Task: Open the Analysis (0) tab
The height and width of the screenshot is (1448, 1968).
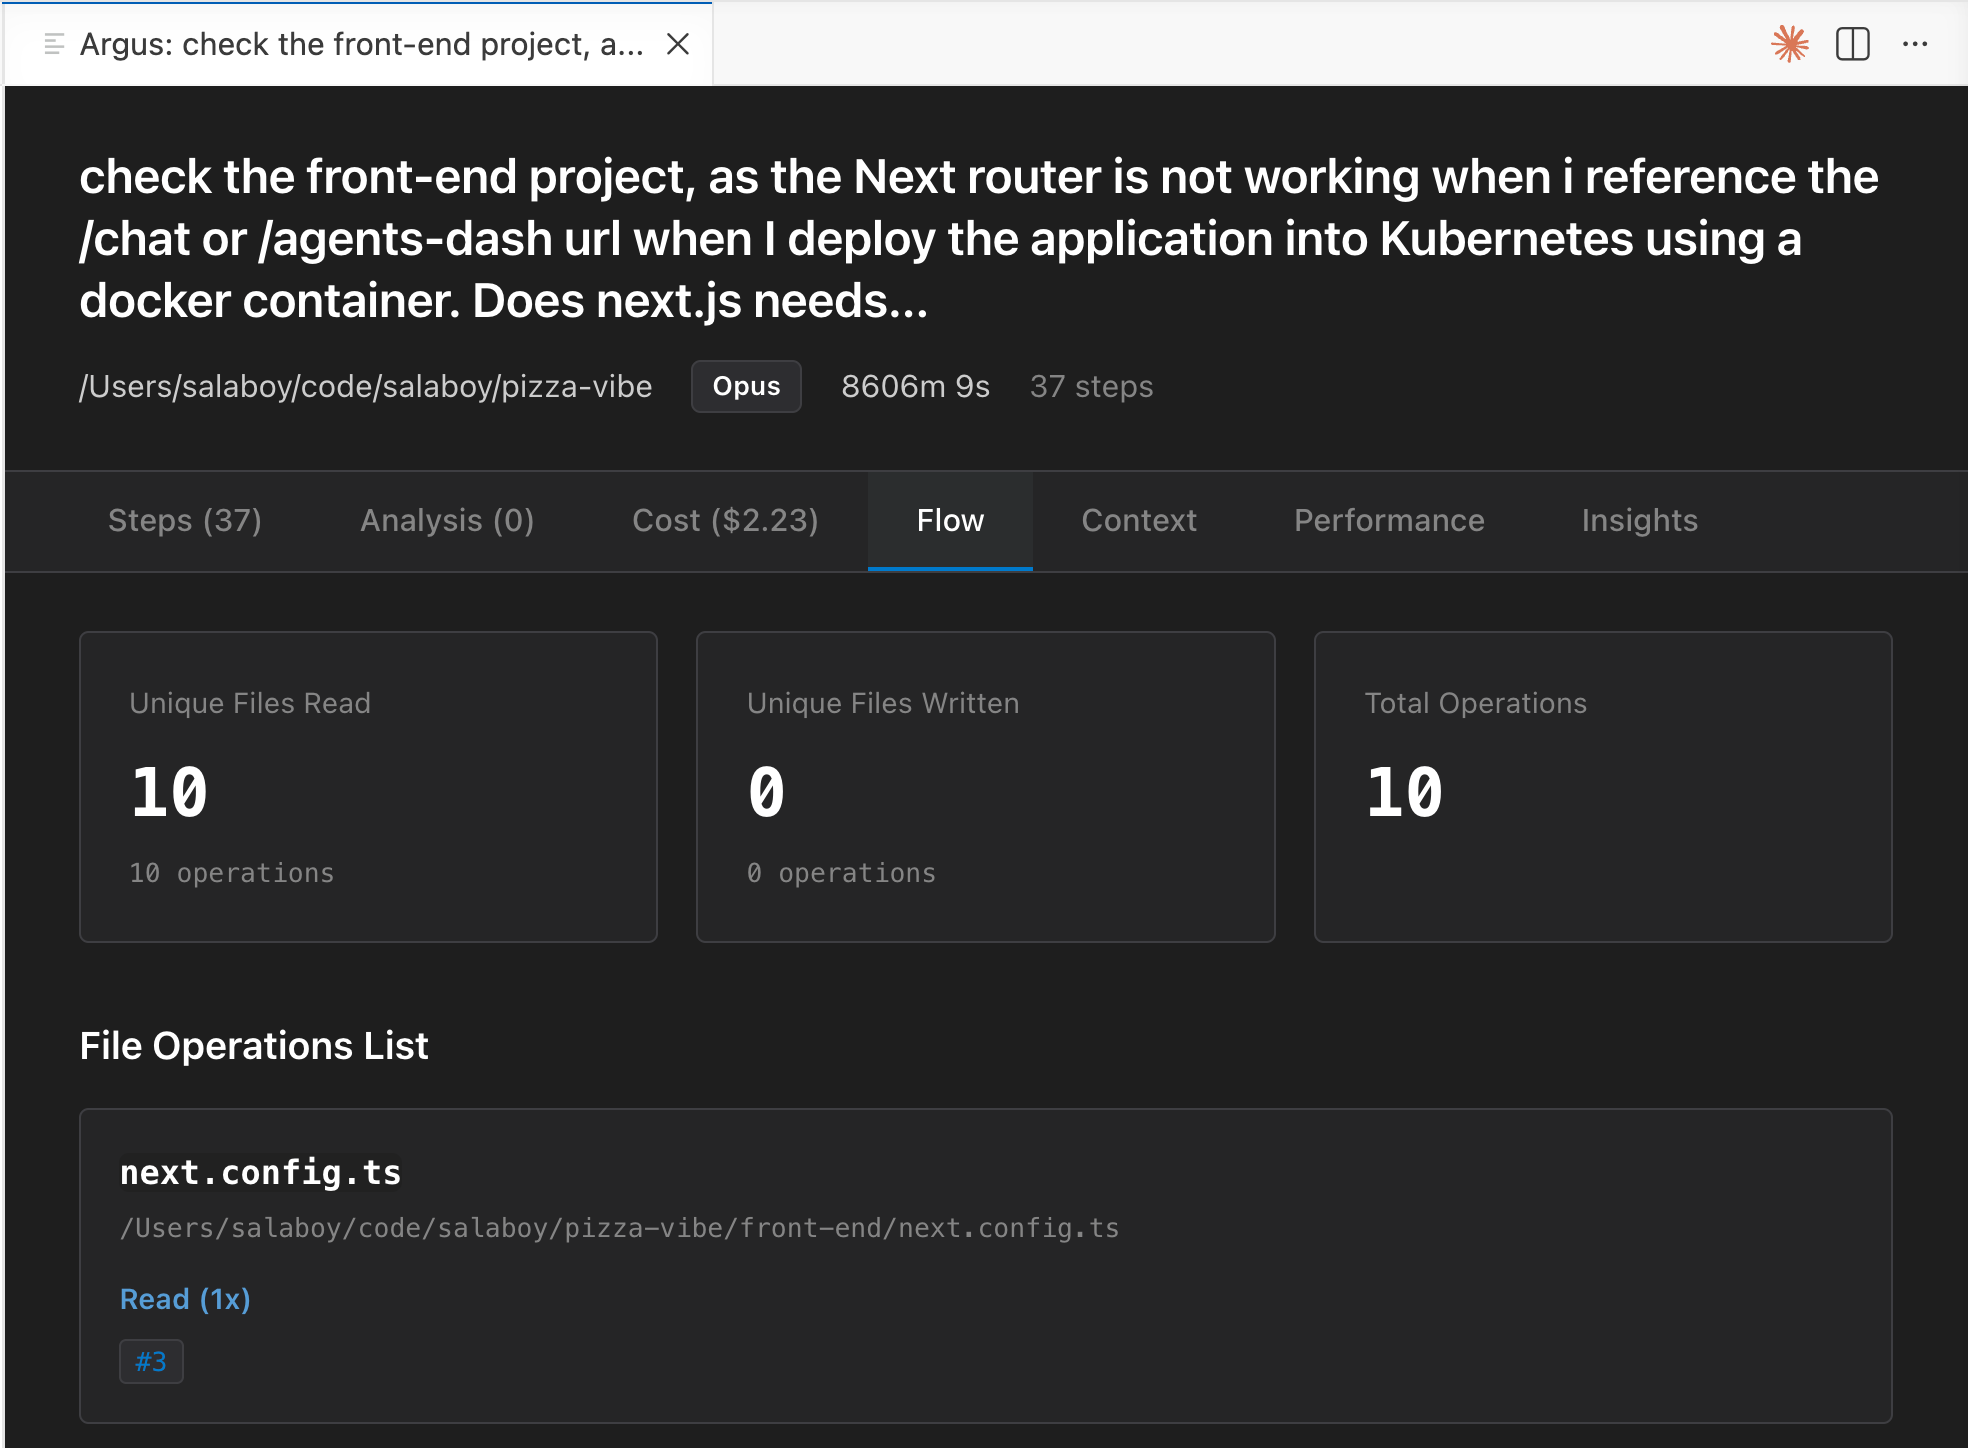Action: 447,520
